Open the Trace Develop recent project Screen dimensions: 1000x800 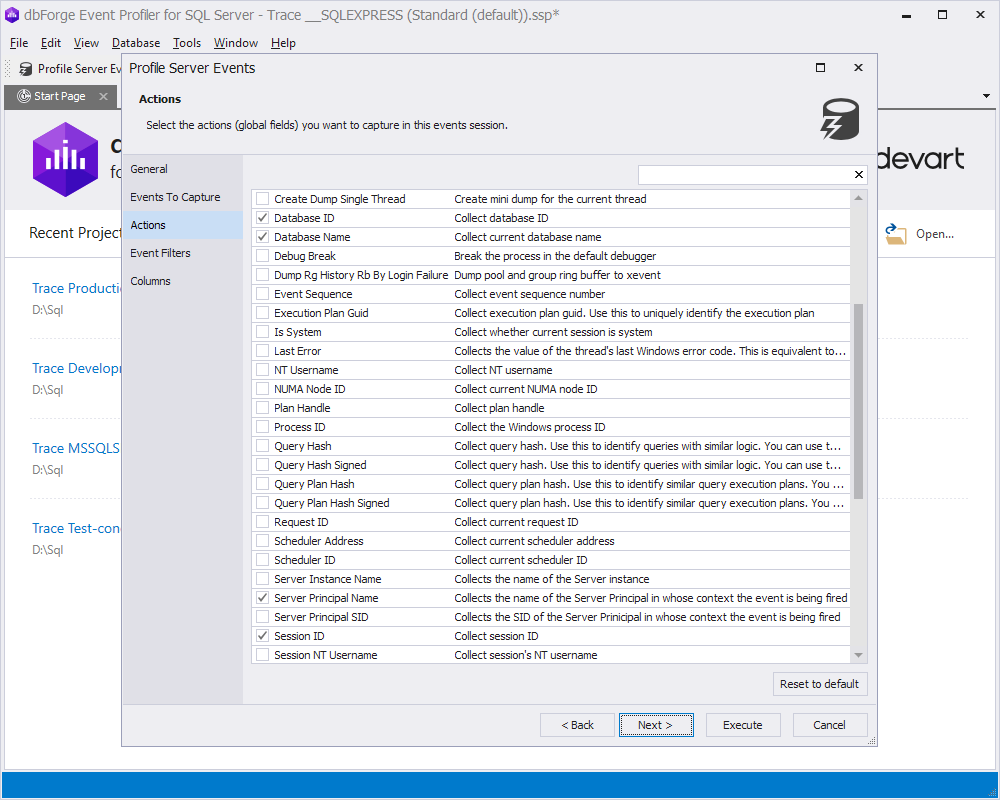(x=76, y=368)
